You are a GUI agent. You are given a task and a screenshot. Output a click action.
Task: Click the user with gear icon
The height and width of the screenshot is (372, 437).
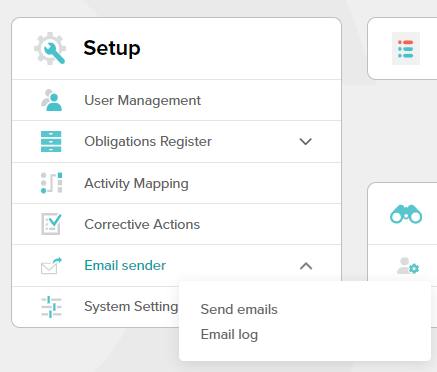(408, 266)
